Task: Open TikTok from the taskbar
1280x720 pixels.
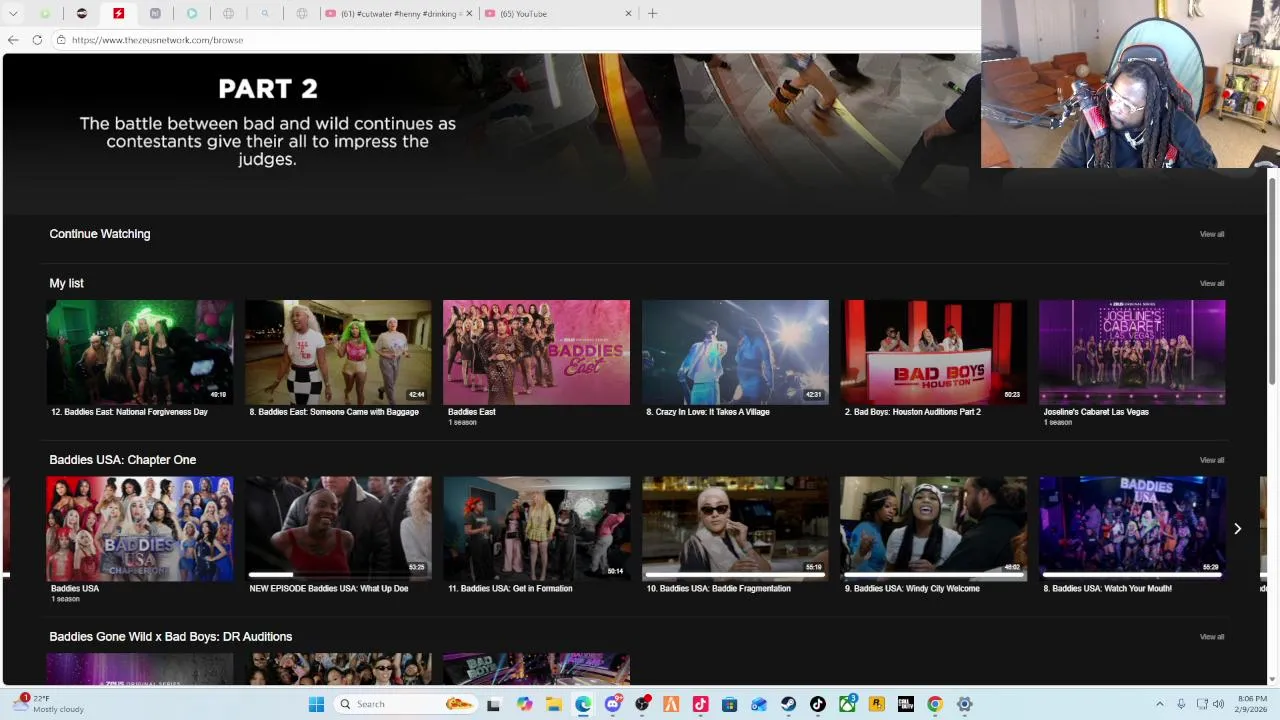Action: pos(818,704)
